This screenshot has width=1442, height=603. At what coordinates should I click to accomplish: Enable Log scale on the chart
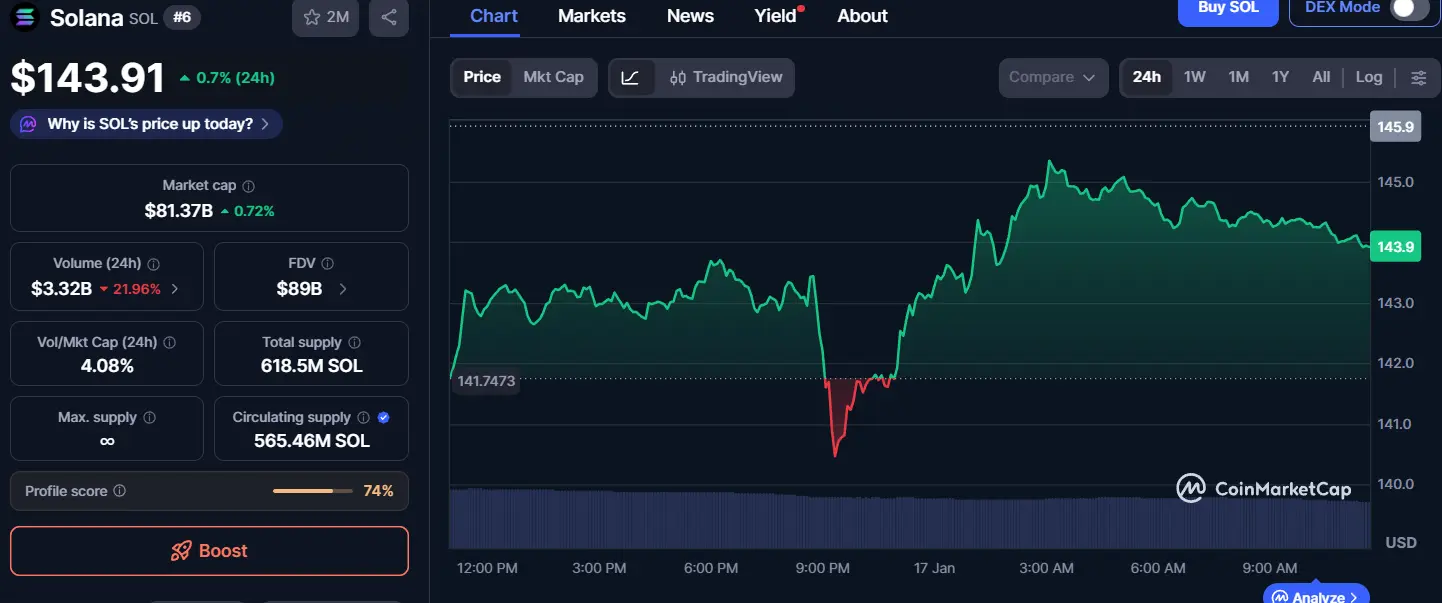(x=1368, y=77)
